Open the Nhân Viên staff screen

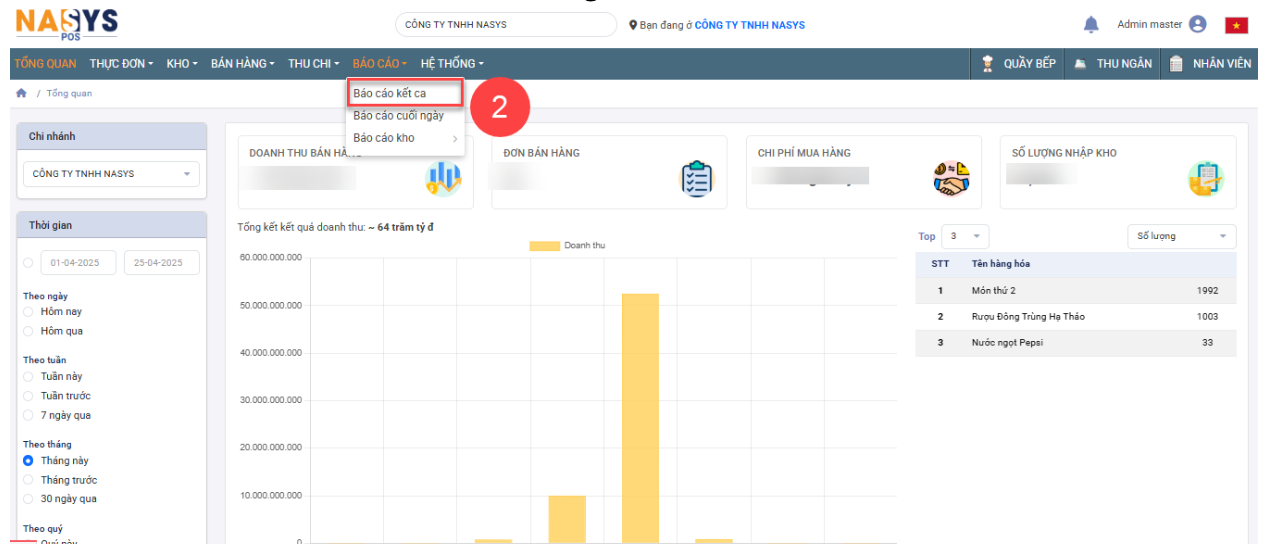click(x=1210, y=63)
